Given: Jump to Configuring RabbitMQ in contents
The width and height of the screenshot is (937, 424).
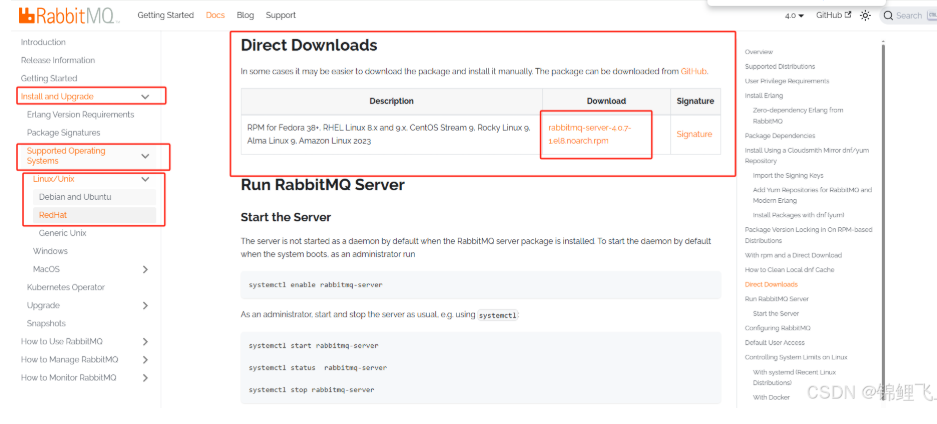Looking at the screenshot, I should pos(777,328).
